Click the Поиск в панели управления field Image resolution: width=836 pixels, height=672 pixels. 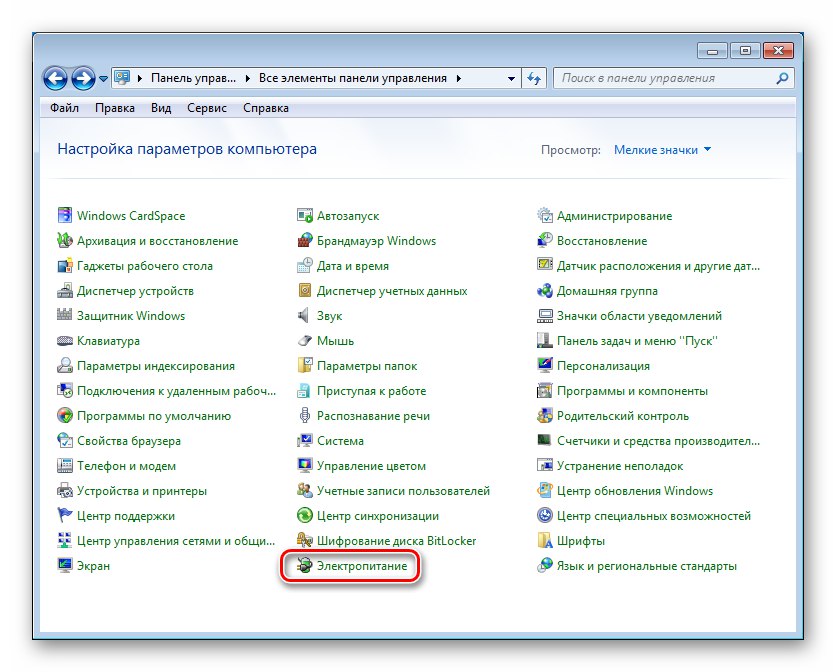tap(674, 78)
